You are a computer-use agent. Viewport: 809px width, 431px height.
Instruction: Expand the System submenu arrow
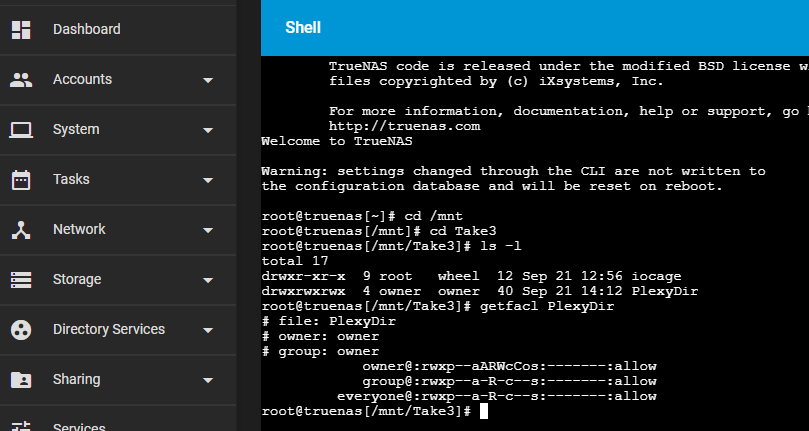[208, 130]
